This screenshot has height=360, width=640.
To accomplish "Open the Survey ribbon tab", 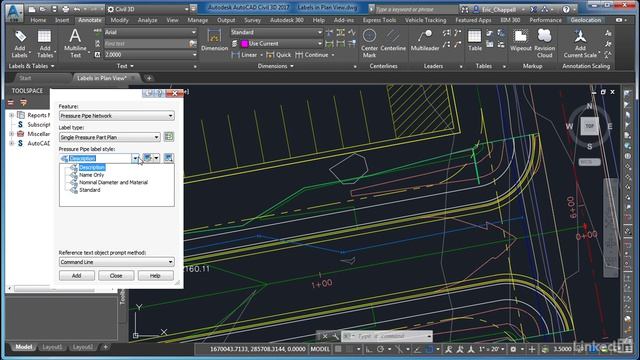I will coord(252,20).
